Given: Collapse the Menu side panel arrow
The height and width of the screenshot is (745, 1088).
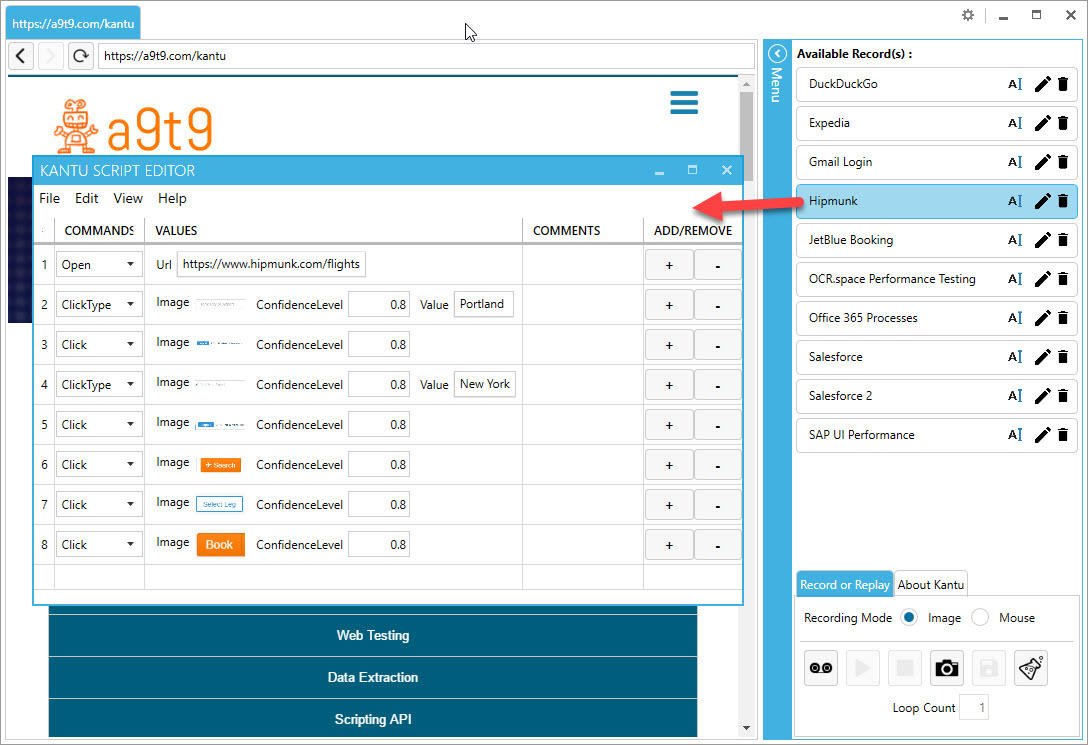Looking at the screenshot, I should pos(777,53).
